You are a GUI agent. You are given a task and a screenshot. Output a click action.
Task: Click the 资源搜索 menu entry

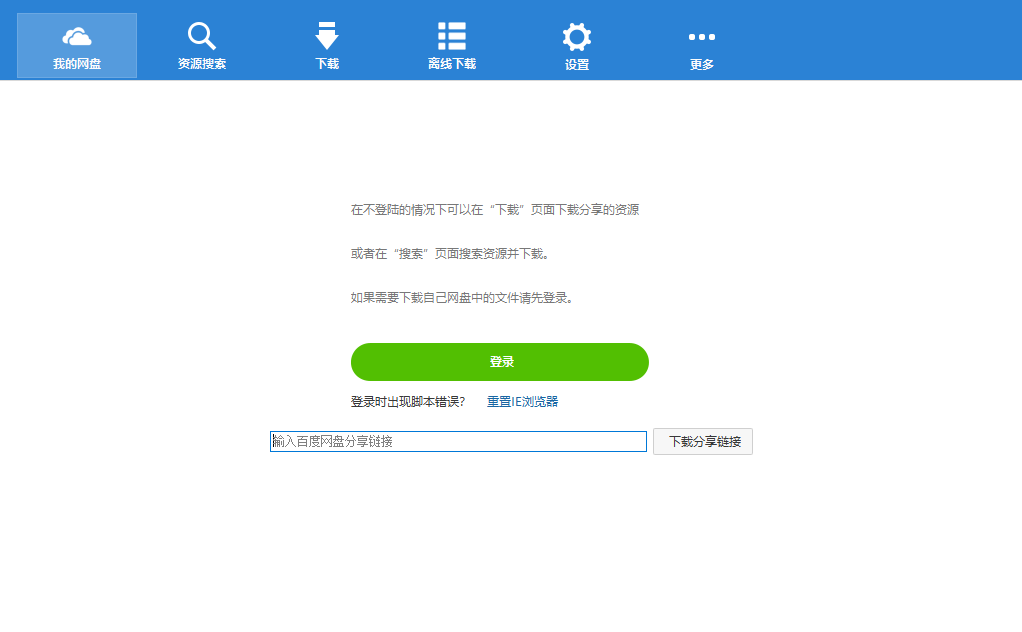click(201, 45)
